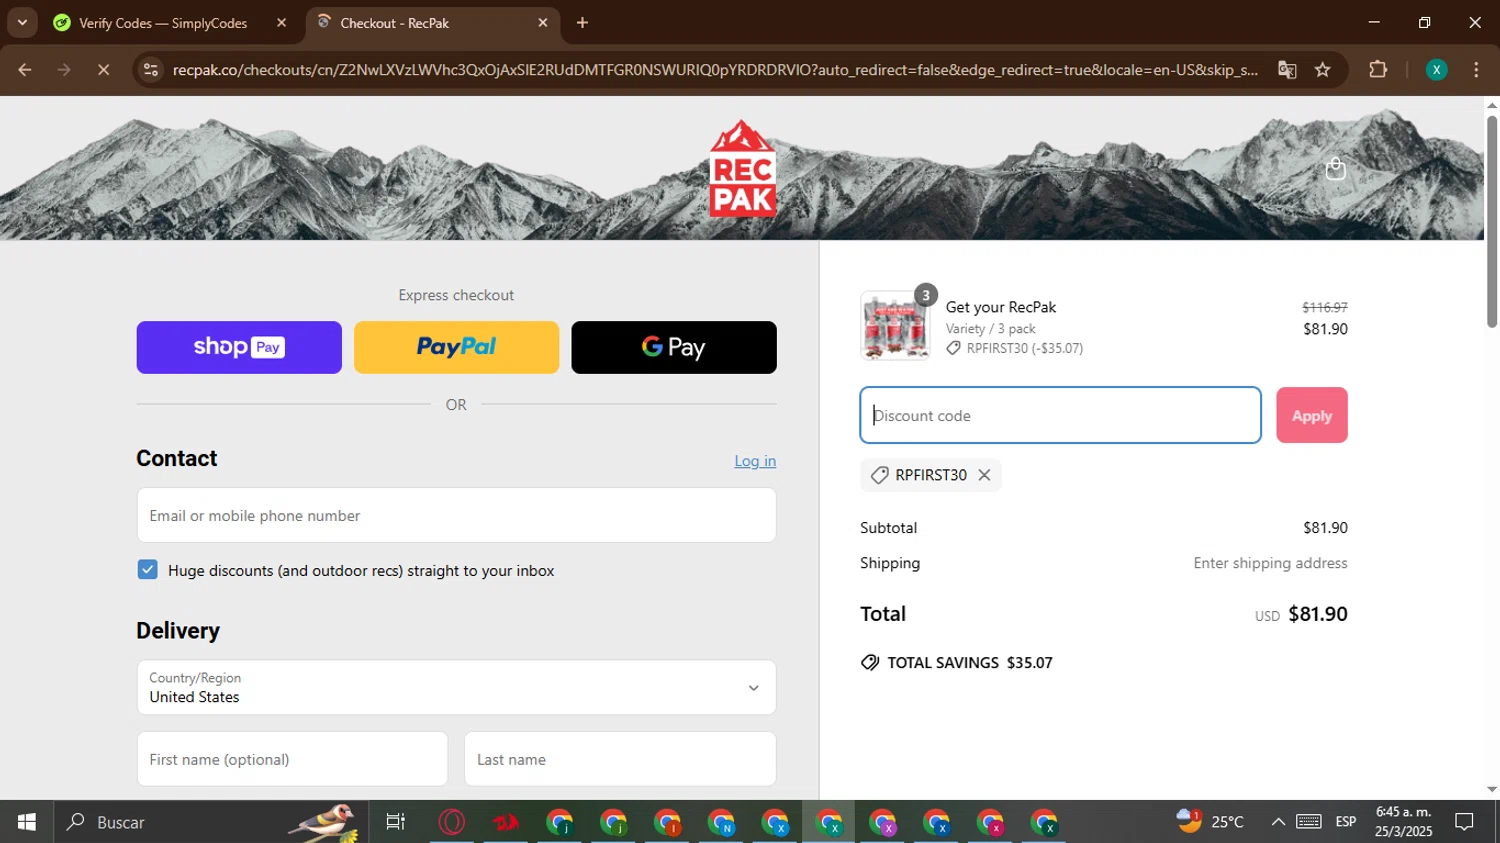1500x843 pixels.
Task: Open the Chrome profile avatar
Action: (x=1436, y=70)
